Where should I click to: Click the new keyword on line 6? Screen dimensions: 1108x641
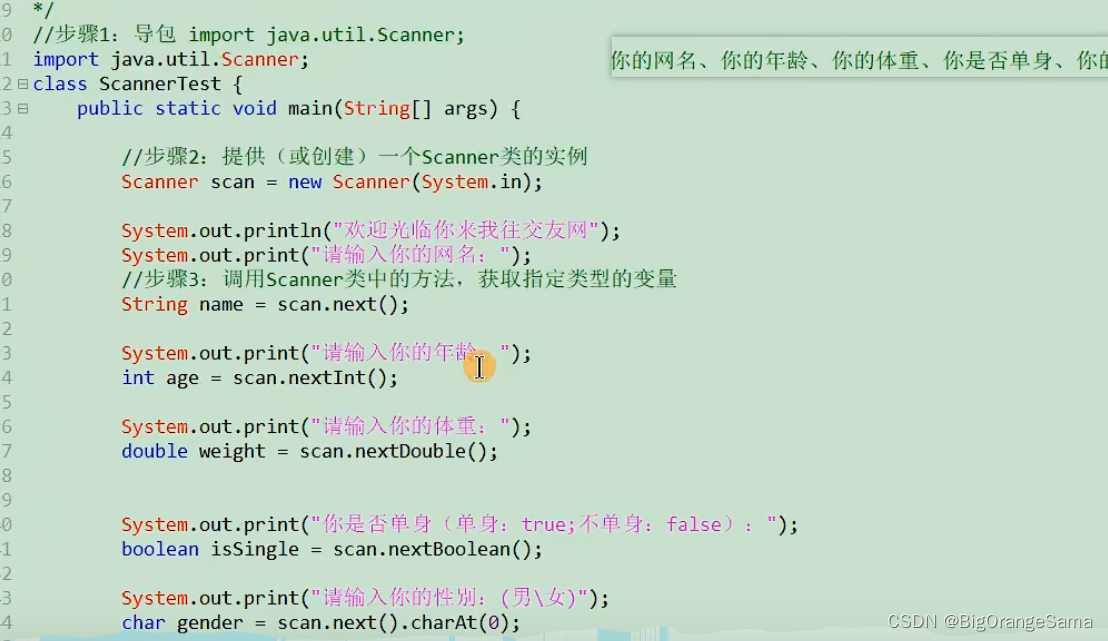(x=305, y=181)
